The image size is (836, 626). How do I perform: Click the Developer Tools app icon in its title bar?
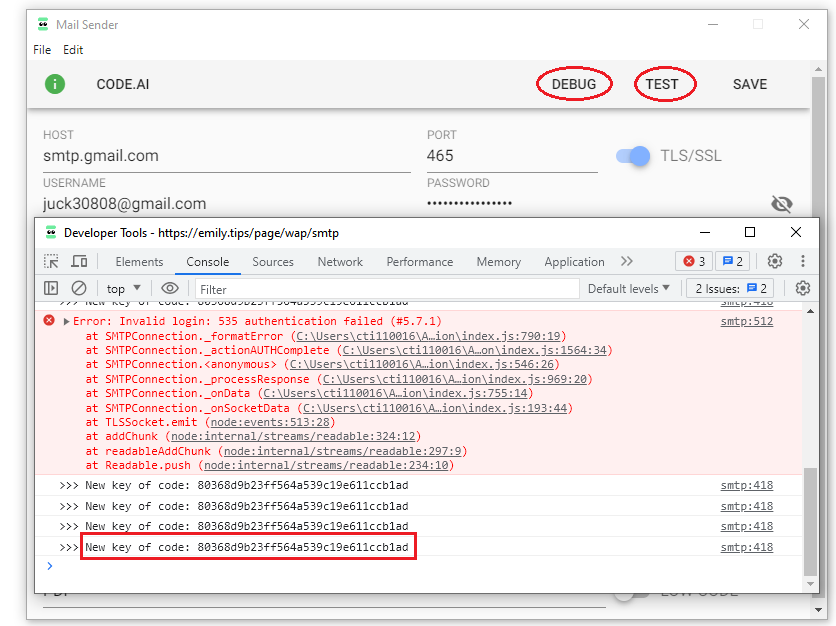click(51, 232)
